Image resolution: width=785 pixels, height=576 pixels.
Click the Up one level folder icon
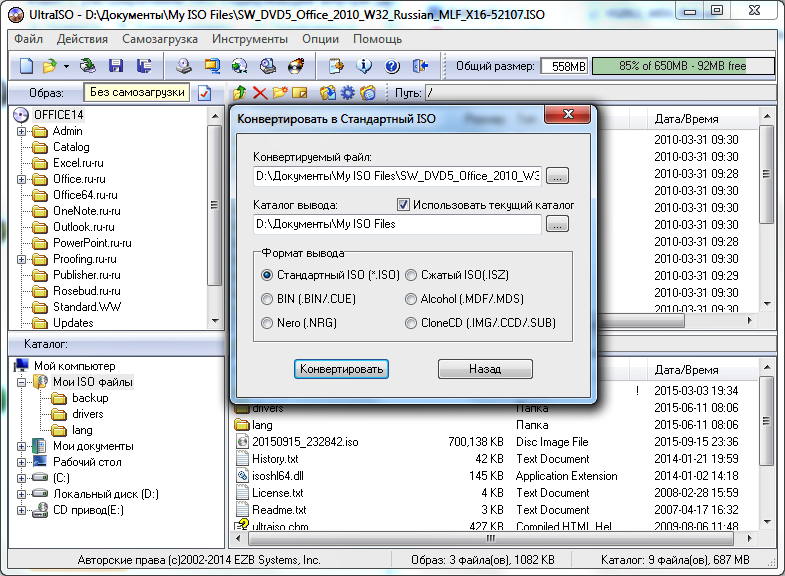click(239, 93)
